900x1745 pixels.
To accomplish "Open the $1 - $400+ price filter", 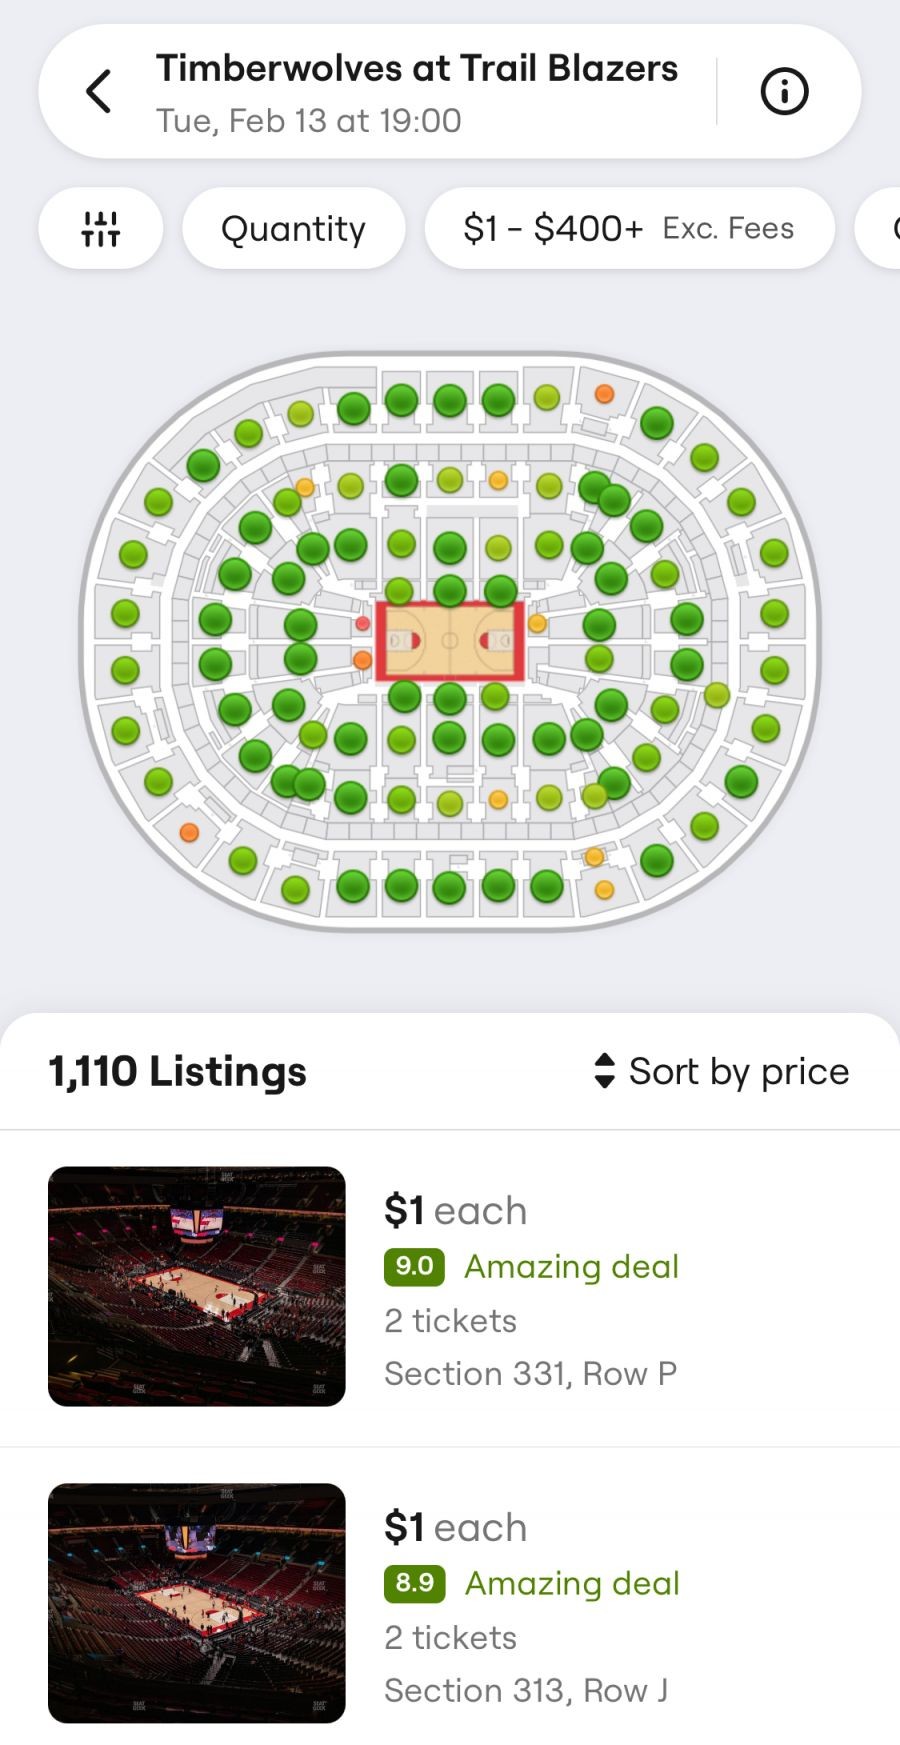I will 628,229.
